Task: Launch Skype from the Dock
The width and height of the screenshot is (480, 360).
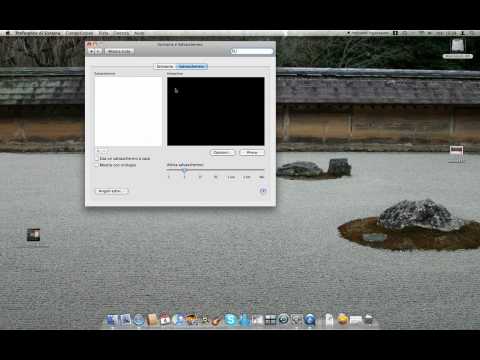Action: 231,320
